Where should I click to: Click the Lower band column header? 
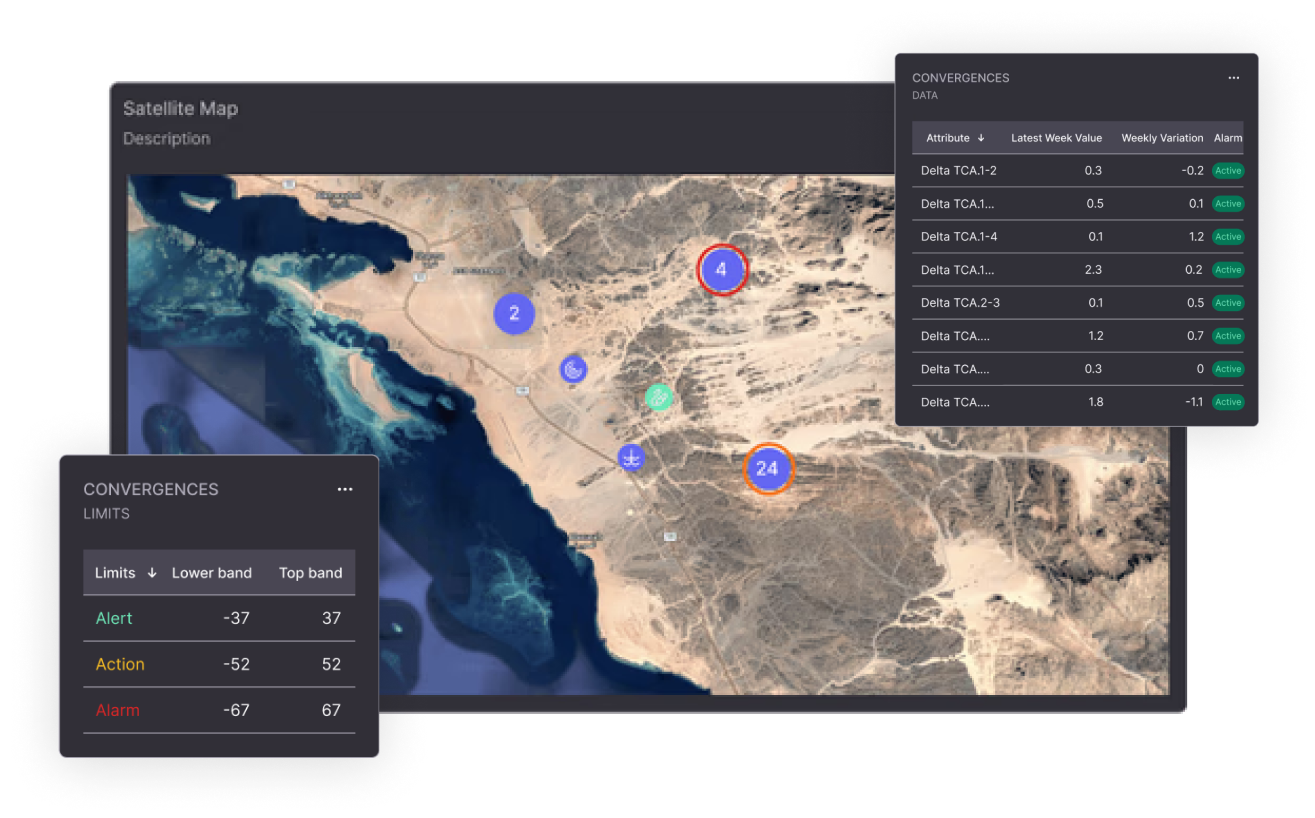(x=212, y=573)
